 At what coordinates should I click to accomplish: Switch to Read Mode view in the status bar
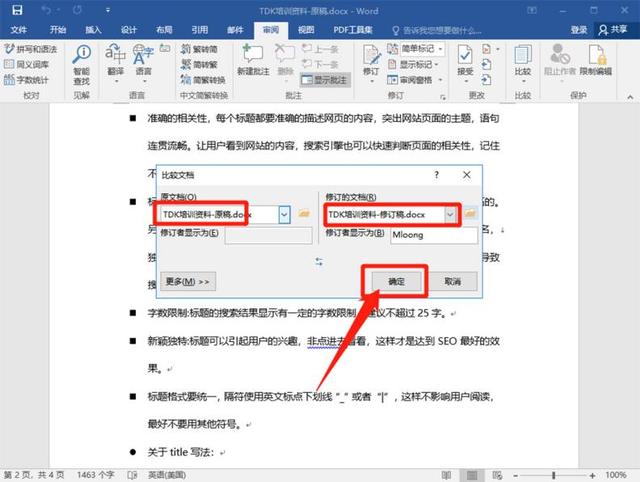(x=446, y=475)
